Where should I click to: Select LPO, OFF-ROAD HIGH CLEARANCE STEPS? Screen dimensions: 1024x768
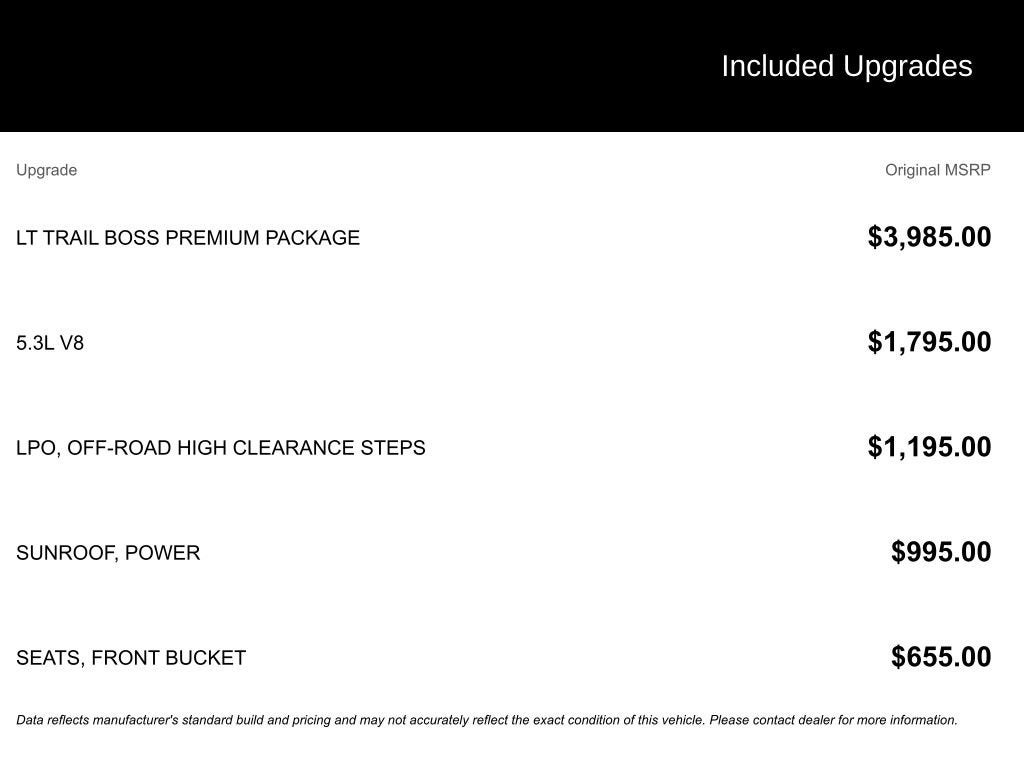coord(221,448)
